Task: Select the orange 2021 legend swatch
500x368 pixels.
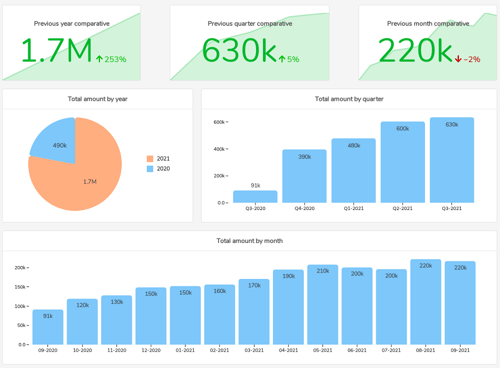Action: click(x=150, y=159)
